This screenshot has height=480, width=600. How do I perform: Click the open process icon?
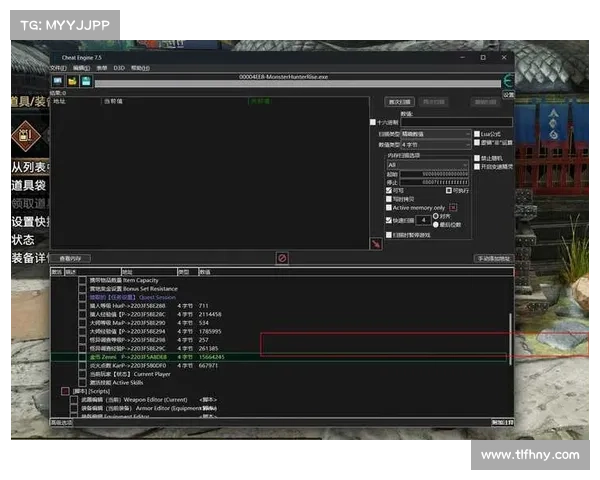[x=58, y=80]
